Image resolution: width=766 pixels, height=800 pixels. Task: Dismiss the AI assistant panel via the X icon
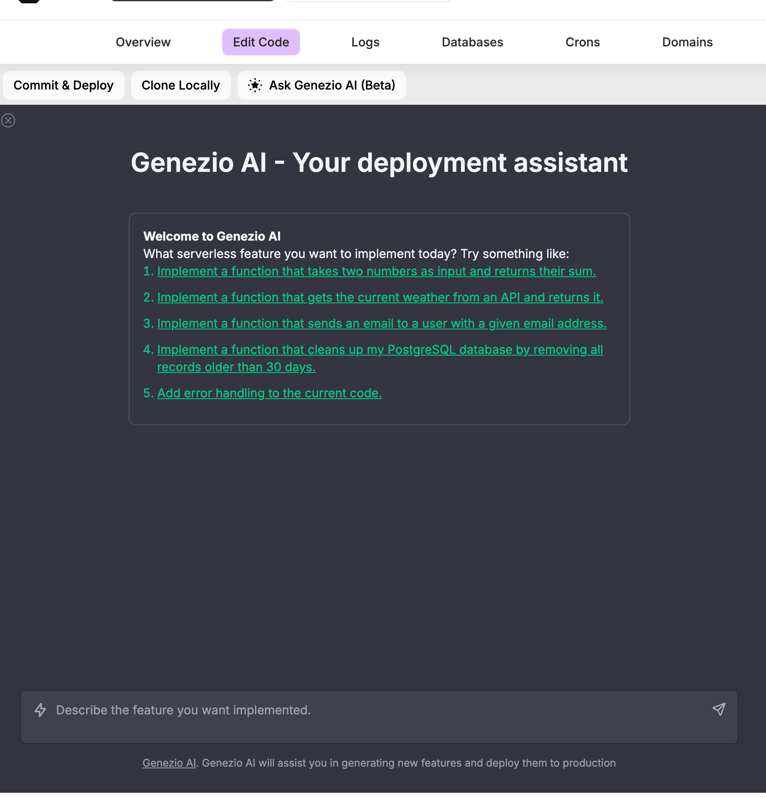point(9,120)
